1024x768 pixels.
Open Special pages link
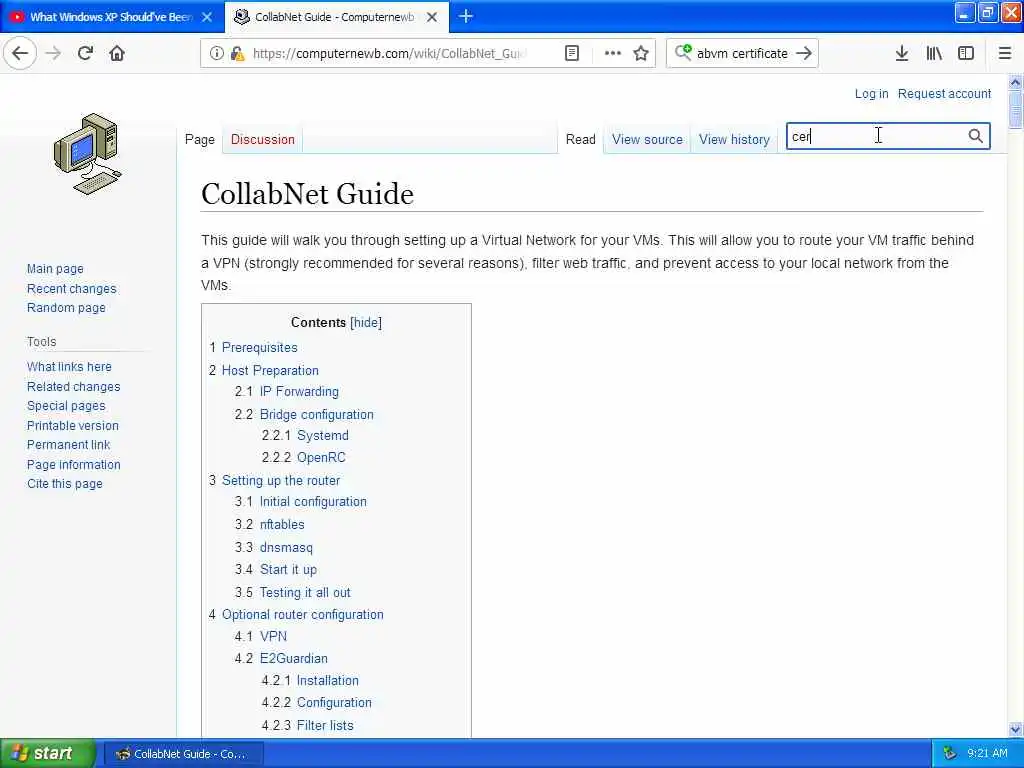pyautogui.click(x=66, y=406)
